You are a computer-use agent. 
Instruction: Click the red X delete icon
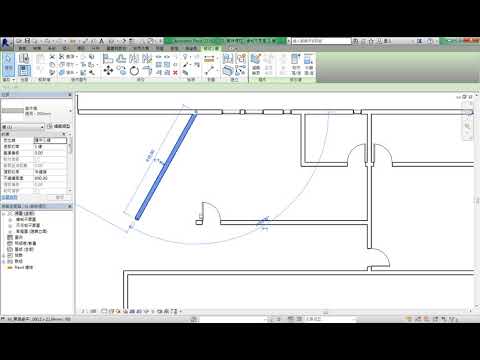pos(175,72)
